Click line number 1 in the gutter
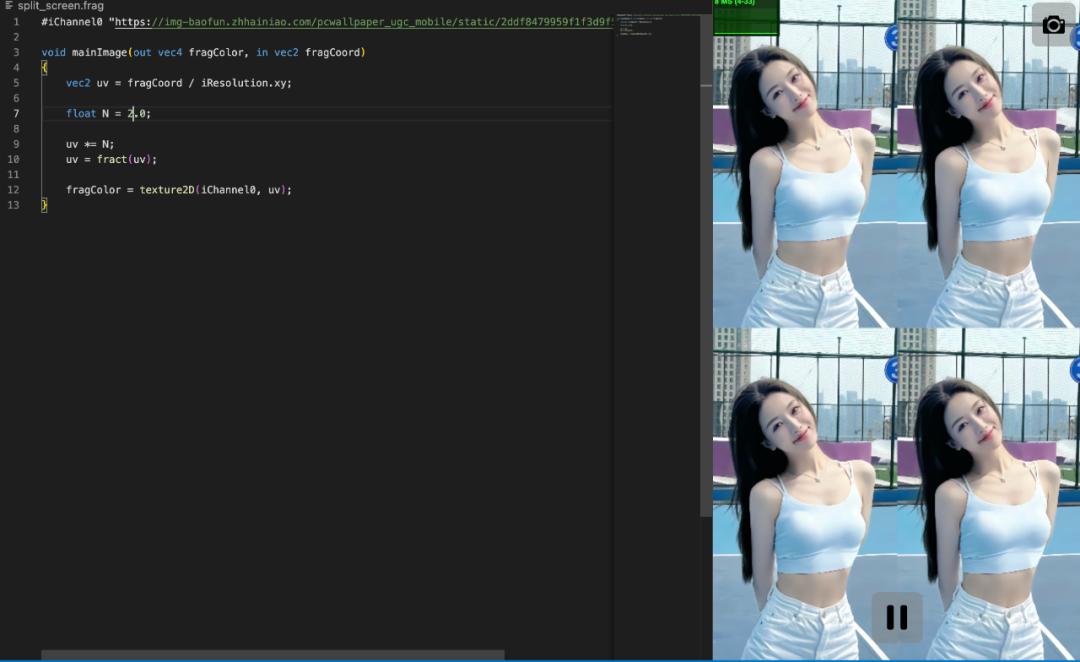 click(x=15, y=22)
